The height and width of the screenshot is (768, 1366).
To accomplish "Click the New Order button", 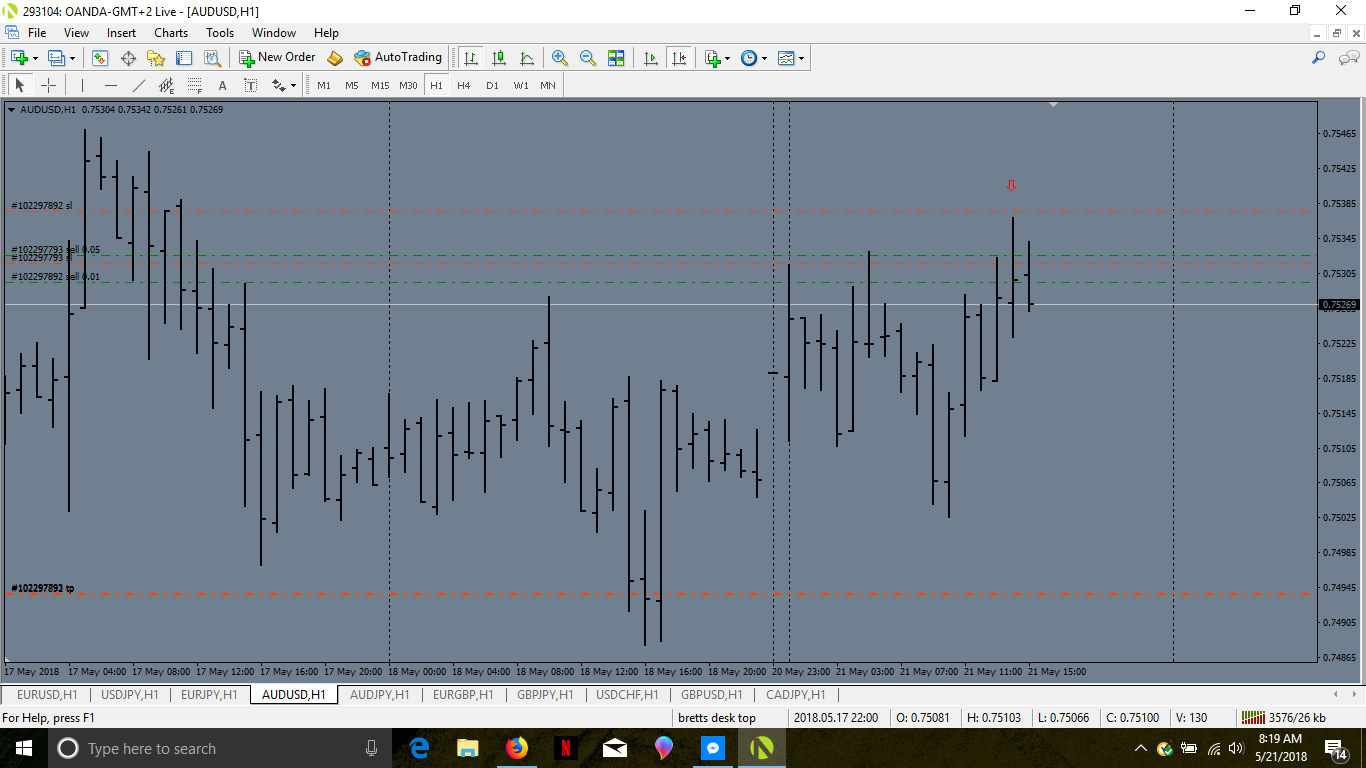I will point(277,58).
